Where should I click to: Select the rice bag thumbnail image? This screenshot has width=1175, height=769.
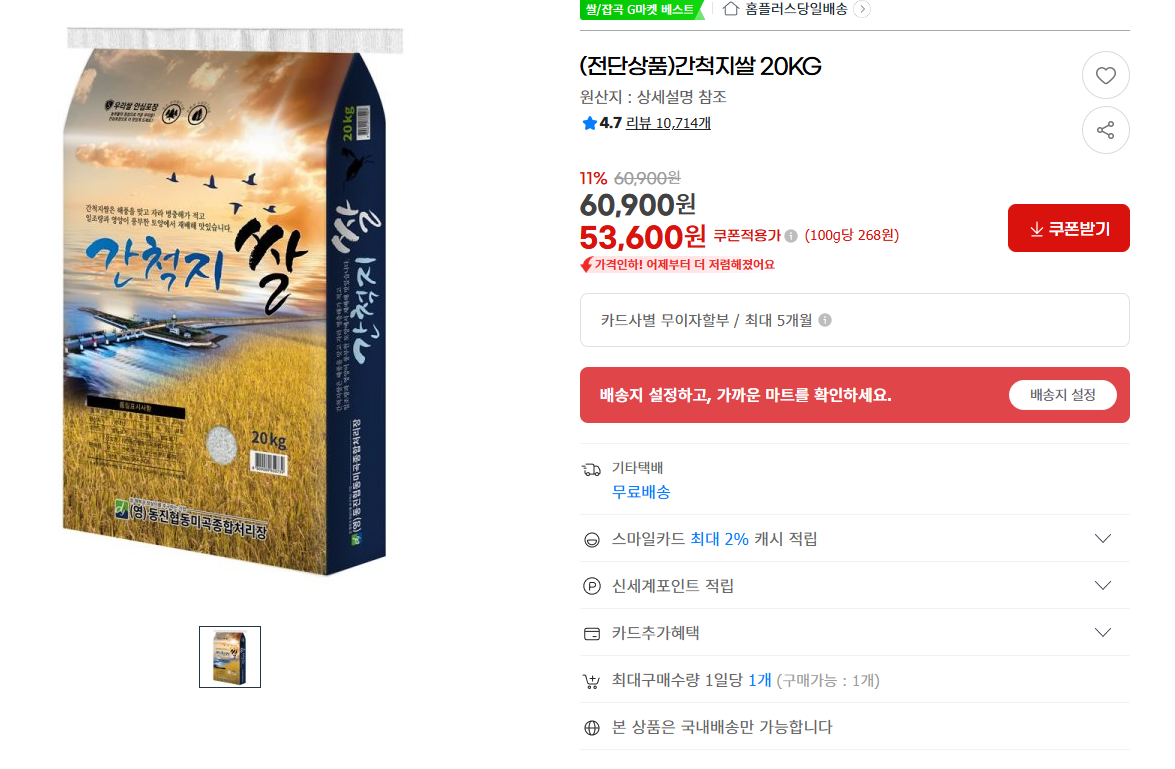point(229,657)
